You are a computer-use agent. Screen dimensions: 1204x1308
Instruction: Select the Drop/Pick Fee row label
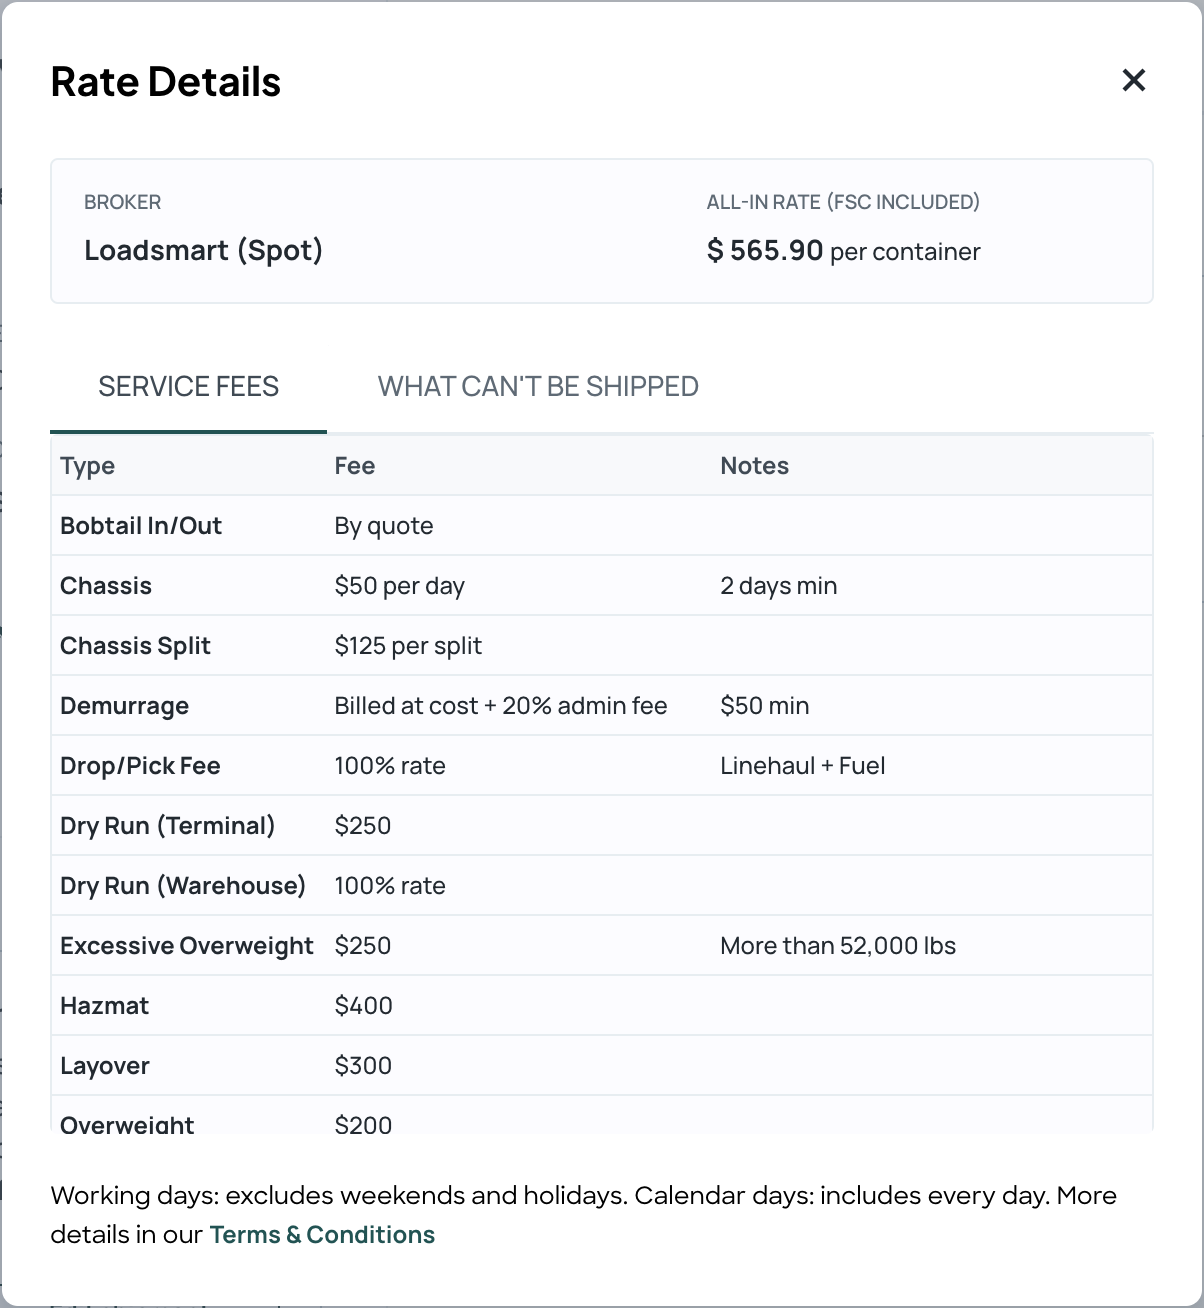(x=140, y=766)
